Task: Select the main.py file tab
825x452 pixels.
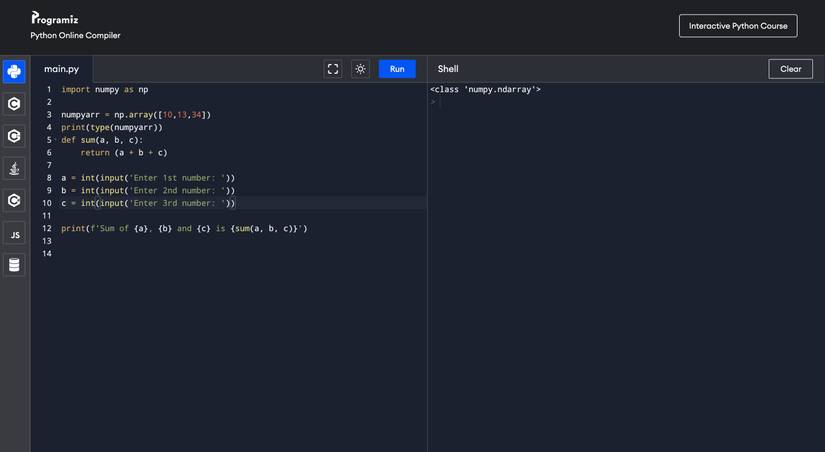Action: [x=61, y=69]
